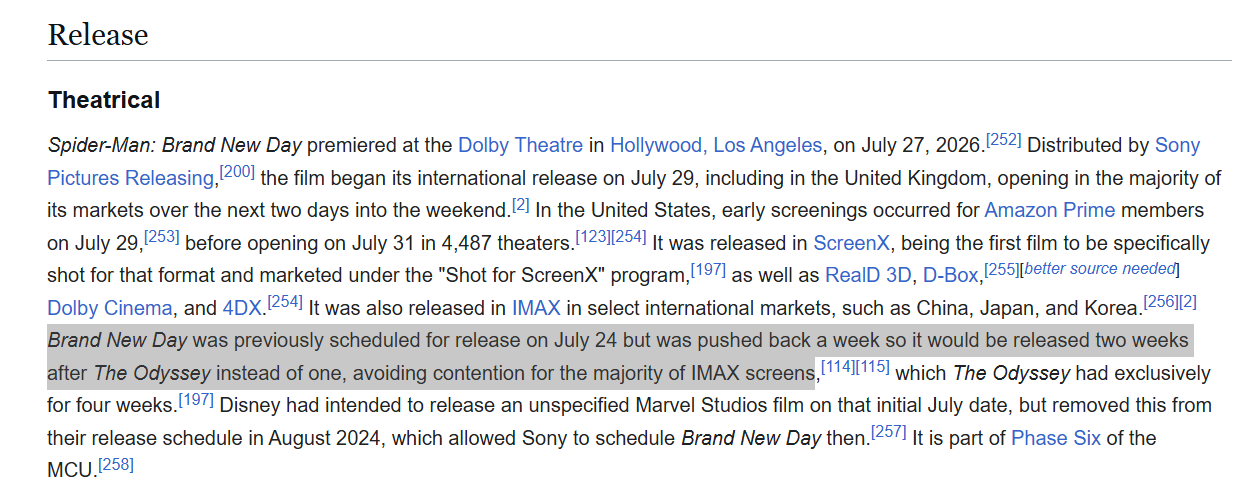Open the IMAX link
This screenshot has height=491, width=1238.
536,308
